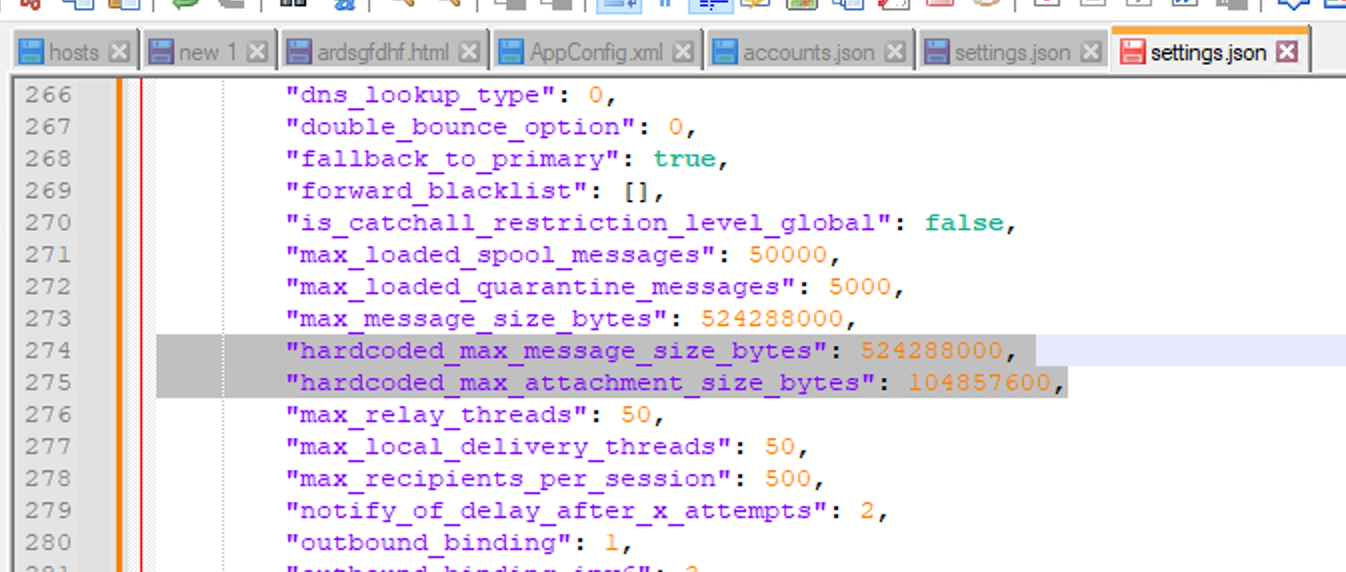Close the active unsaved settings.json tab

[1287, 52]
